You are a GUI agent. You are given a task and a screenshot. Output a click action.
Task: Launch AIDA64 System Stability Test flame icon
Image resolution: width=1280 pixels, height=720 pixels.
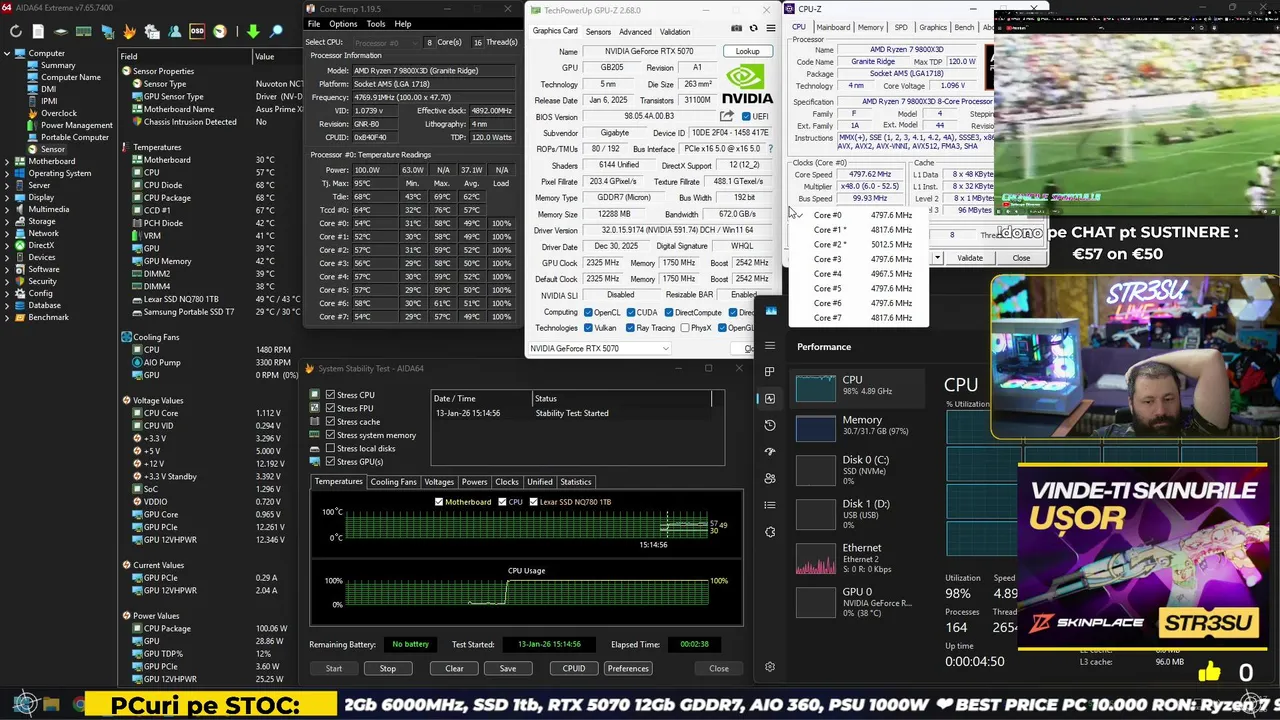[x=129, y=31]
